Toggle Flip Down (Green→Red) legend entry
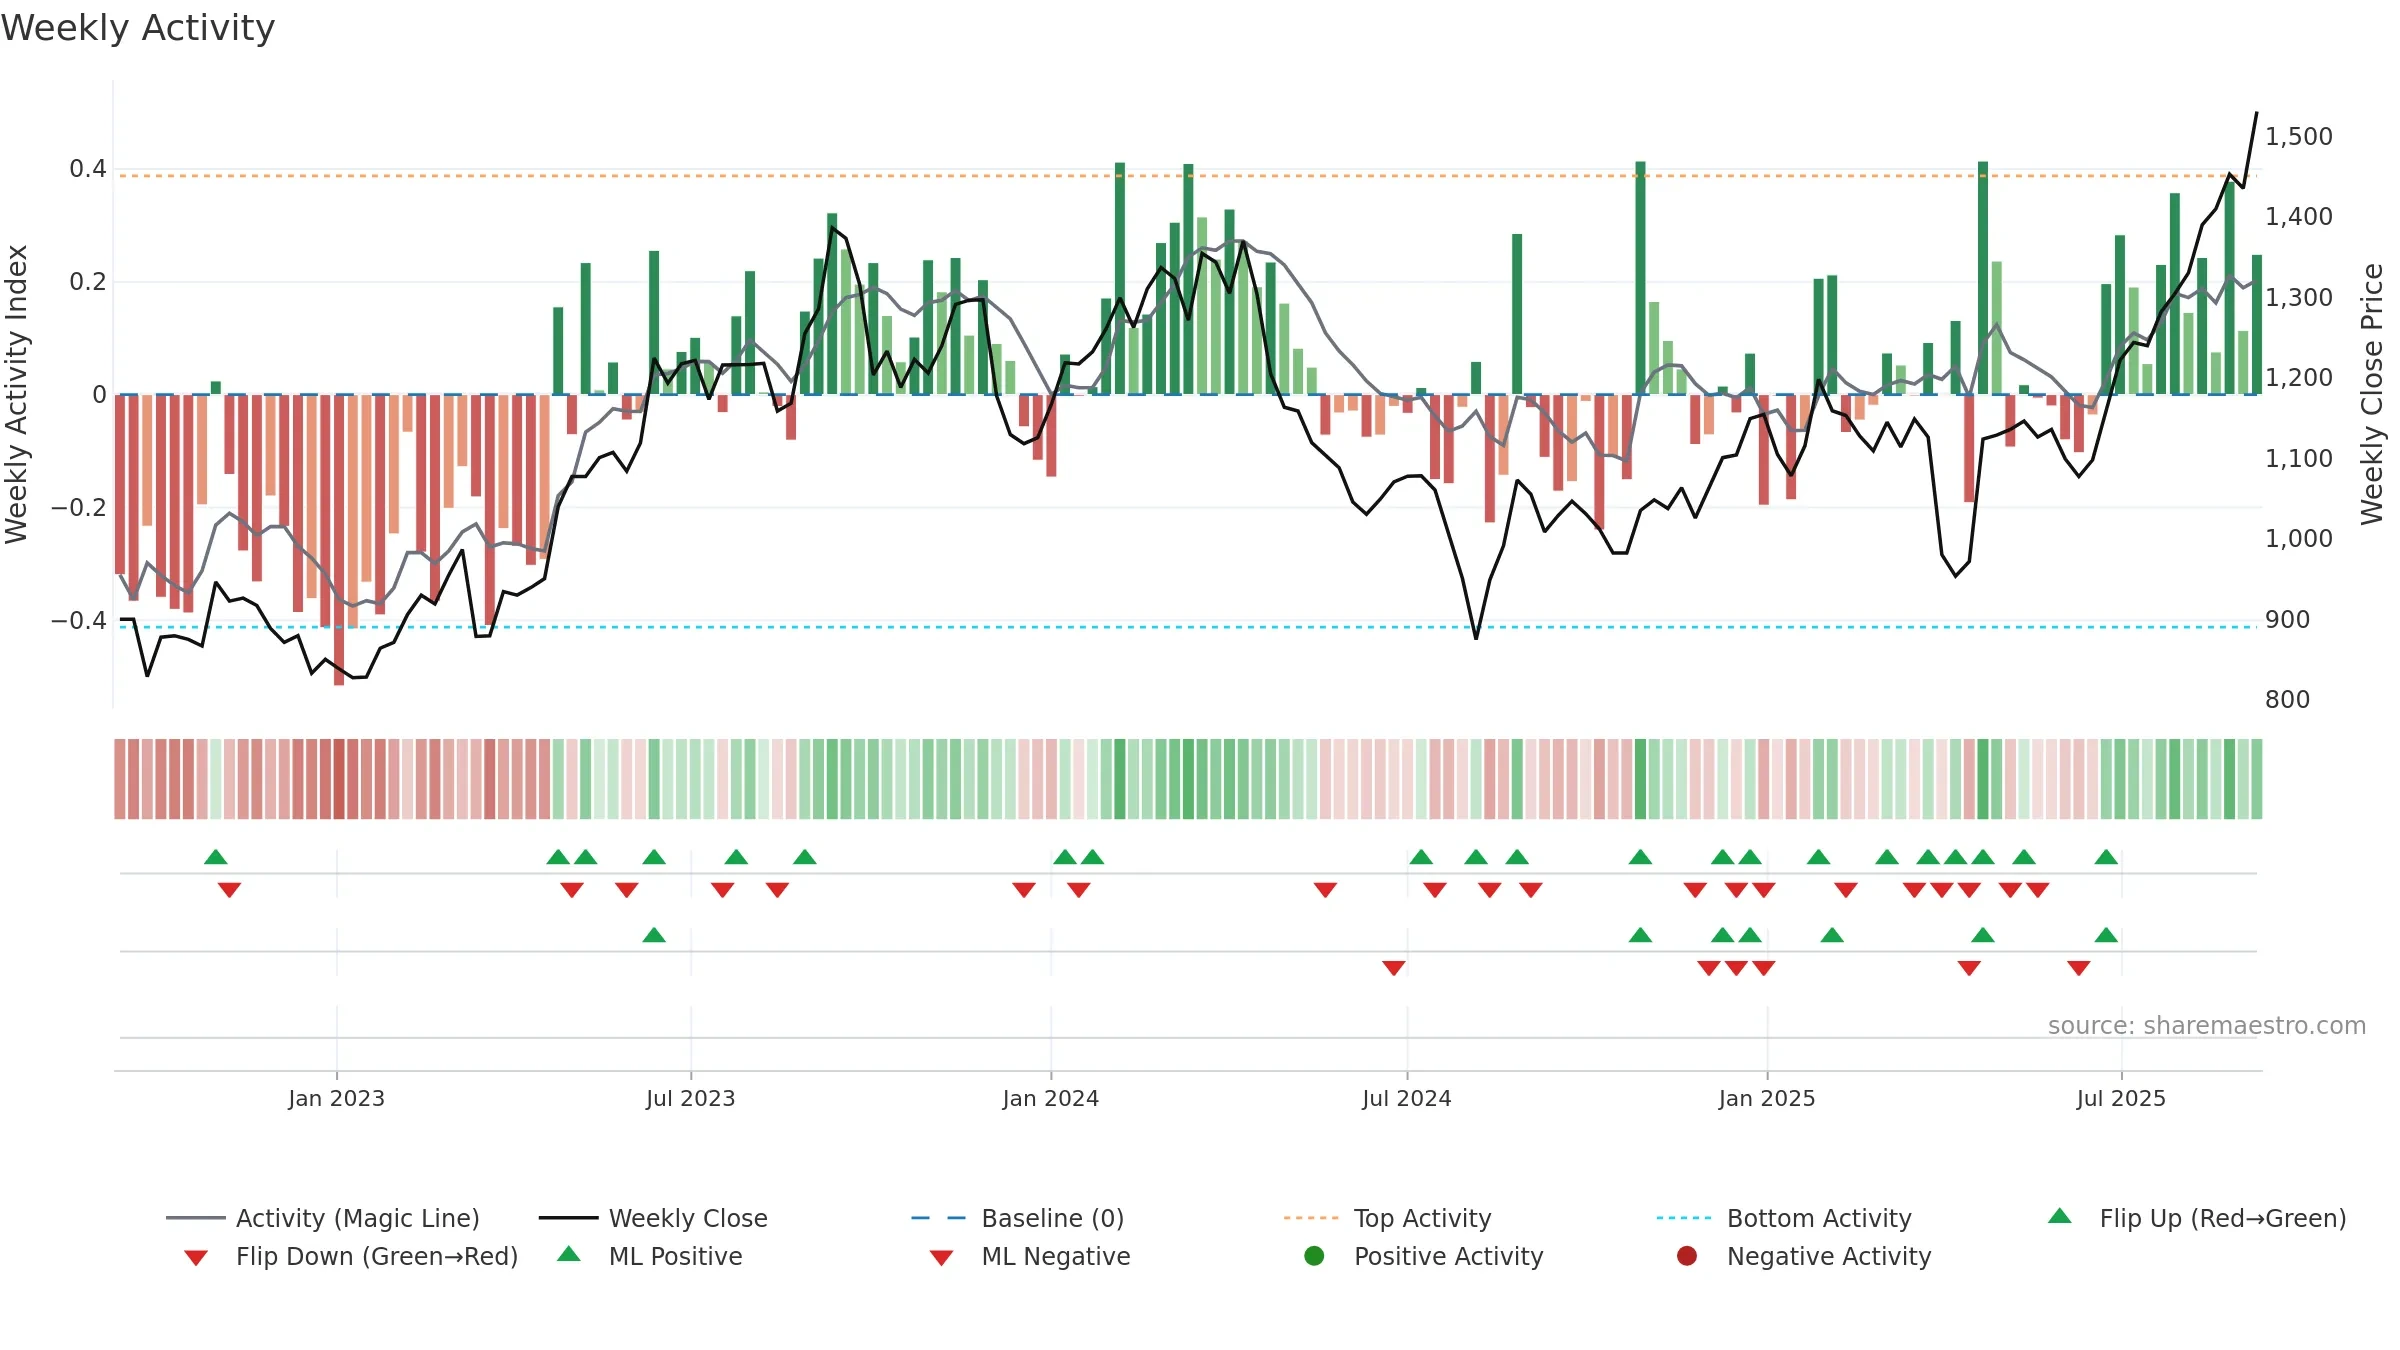 coord(351,1256)
